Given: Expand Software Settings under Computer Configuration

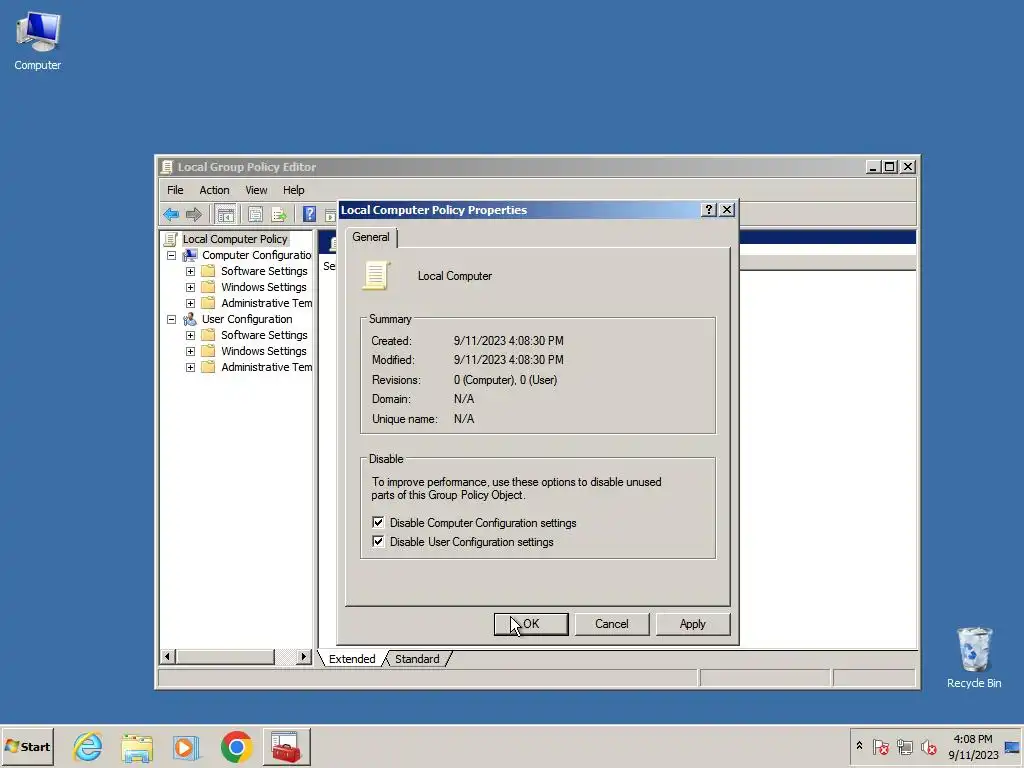Looking at the screenshot, I should coord(190,271).
